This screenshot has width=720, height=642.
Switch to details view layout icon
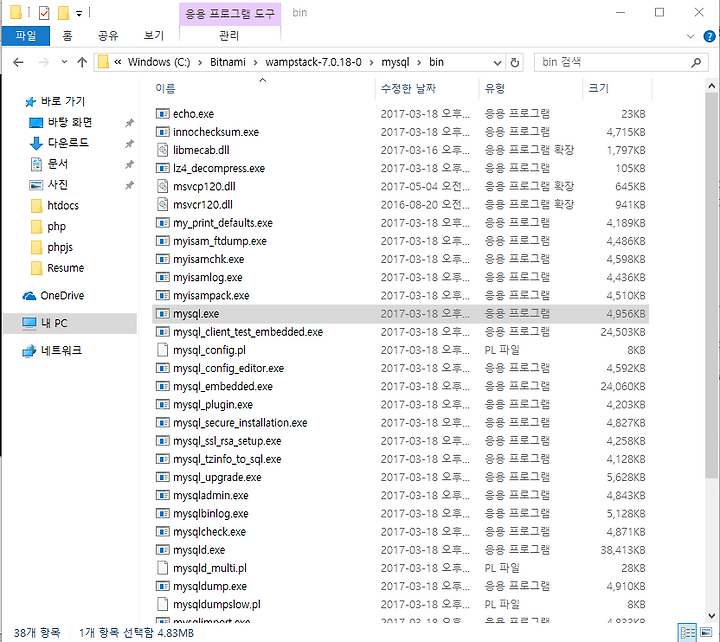point(687,632)
